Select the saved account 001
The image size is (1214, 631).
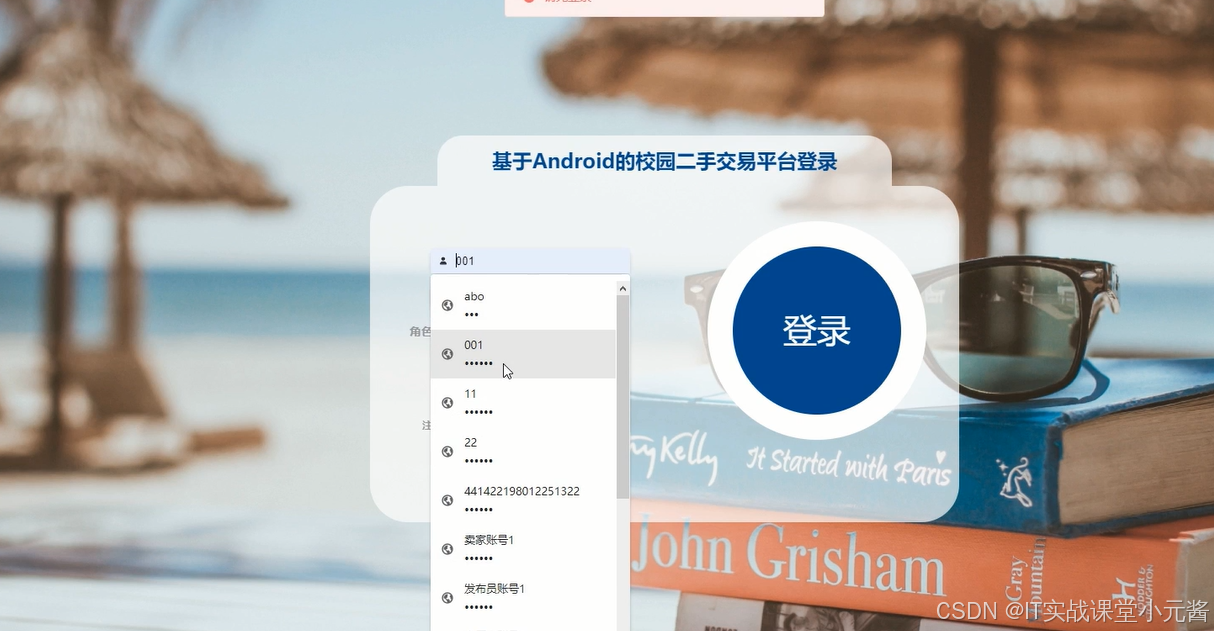[523, 354]
